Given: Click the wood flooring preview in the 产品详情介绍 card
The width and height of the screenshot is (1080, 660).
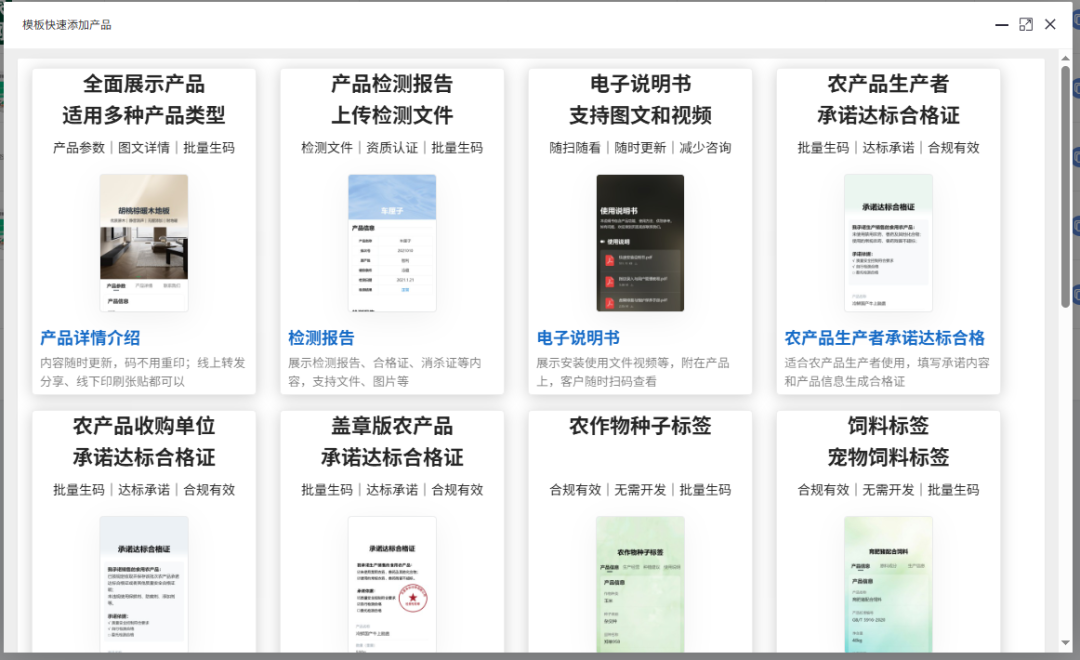Looking at the screenshot, I should (143, 240).
